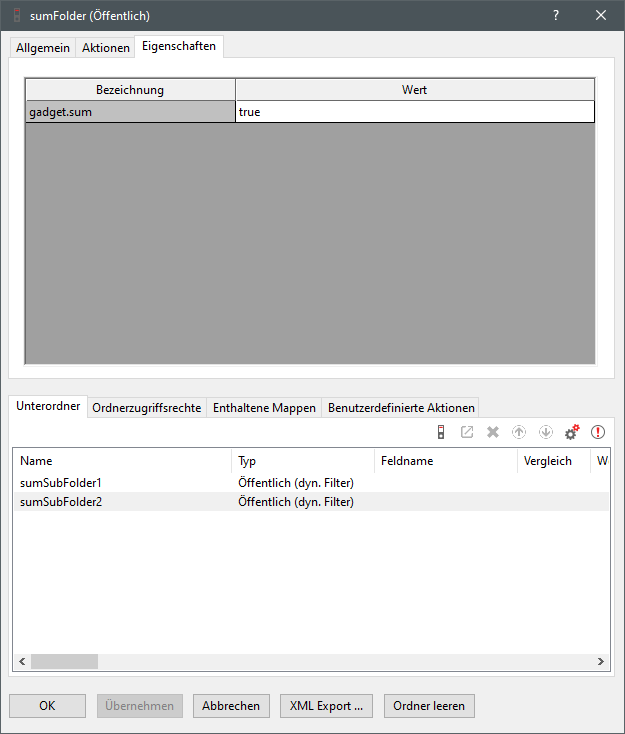Click sumSubFolder1's type 'Öffentlich (dyn. Filter)'
Viewport: 625px width, 734px height.
[296, 483]
